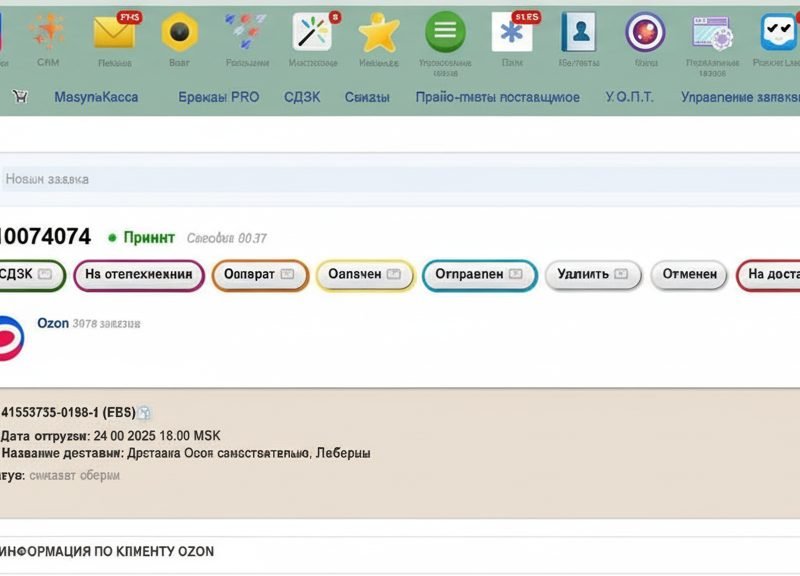Click the Удалить button

593,275
